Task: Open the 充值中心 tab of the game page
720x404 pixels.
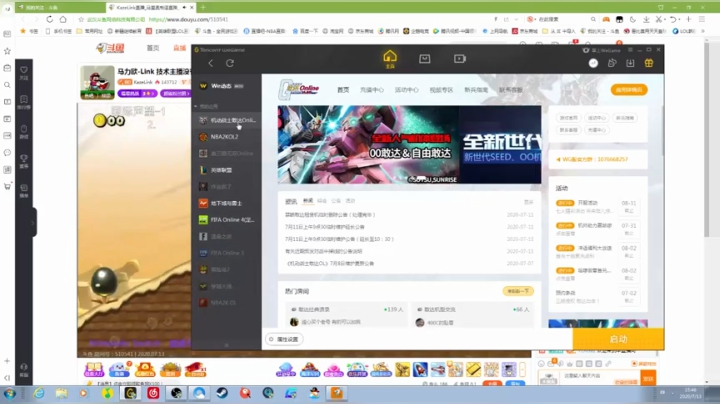Action: 372,90
